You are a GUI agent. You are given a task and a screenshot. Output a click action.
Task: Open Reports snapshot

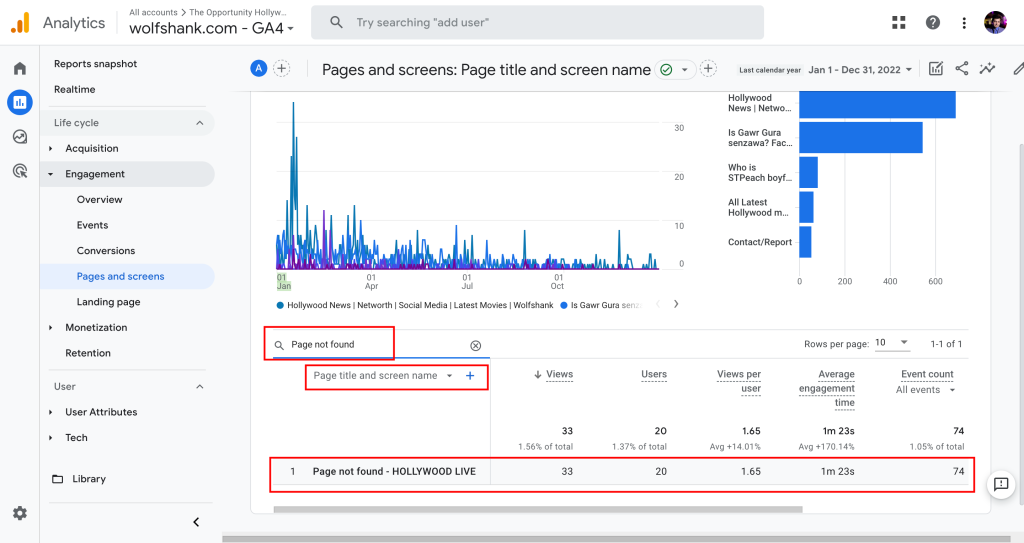95,64
